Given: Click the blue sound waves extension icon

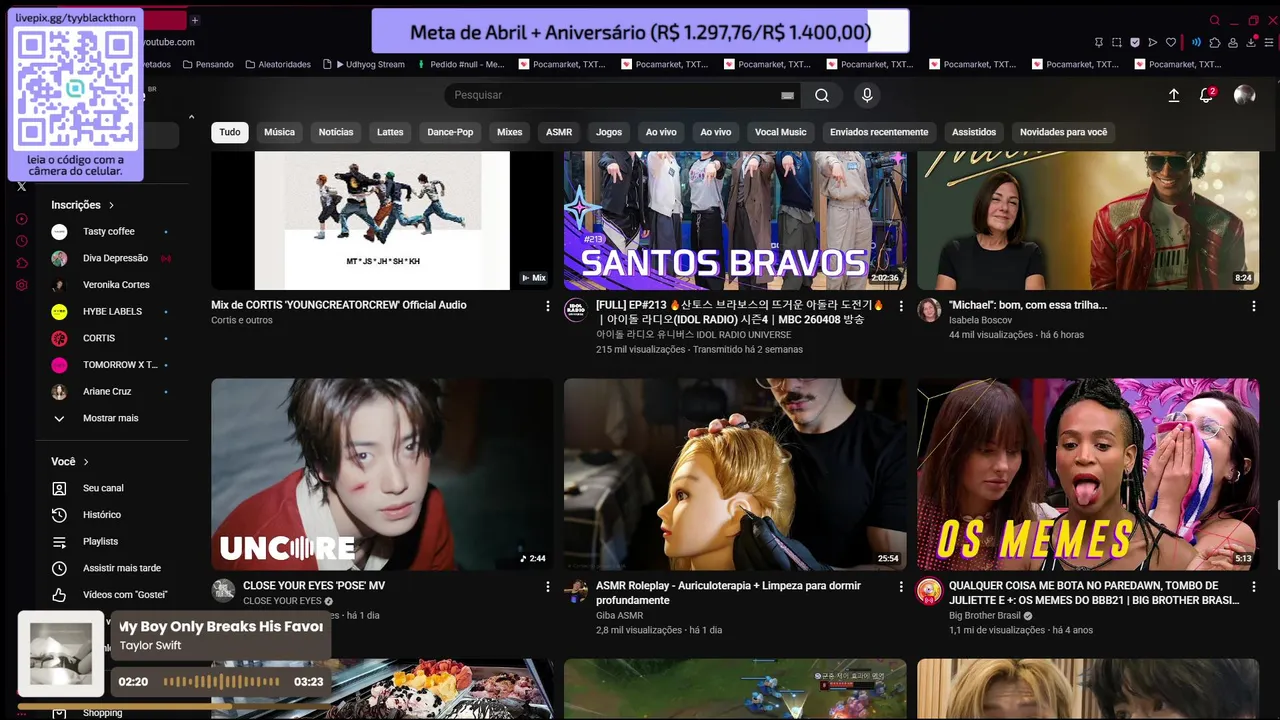Looking at the screenshot, I should tap(1197, 42).
